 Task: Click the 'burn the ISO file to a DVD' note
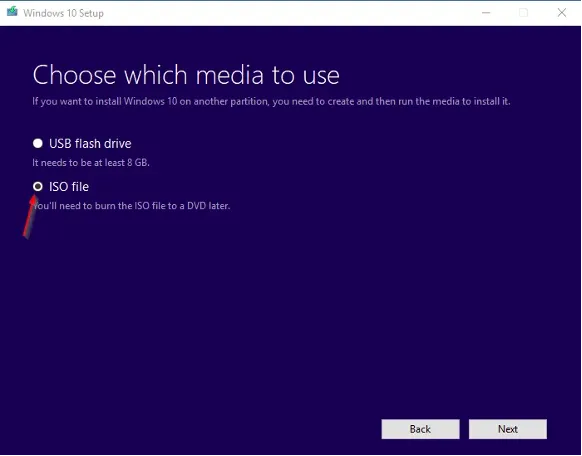click(x=131, y=206)
